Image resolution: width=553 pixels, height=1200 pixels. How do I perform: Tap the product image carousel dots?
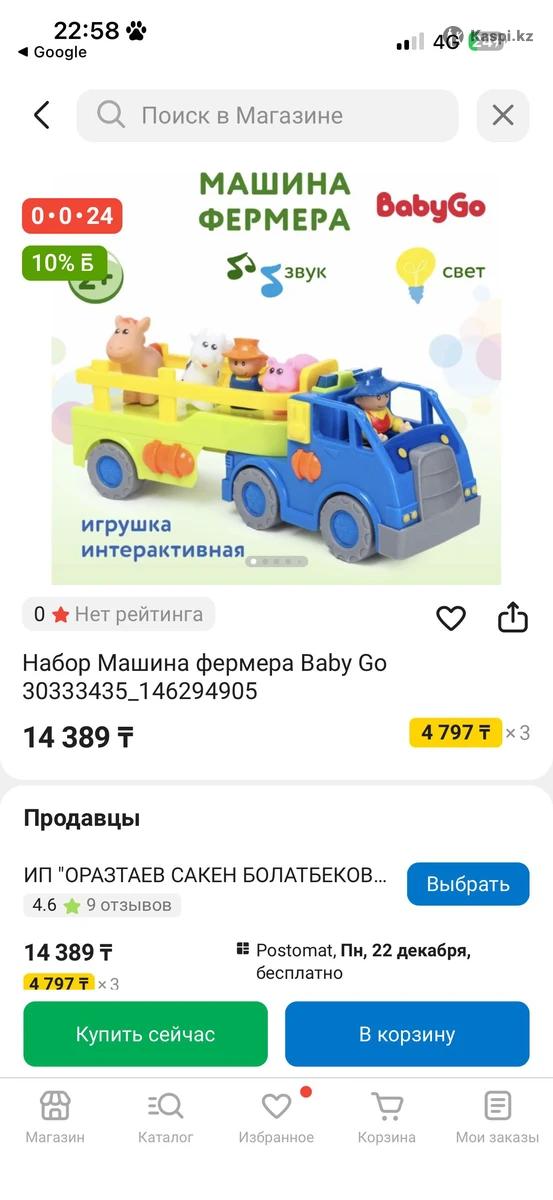click(277, 562)
